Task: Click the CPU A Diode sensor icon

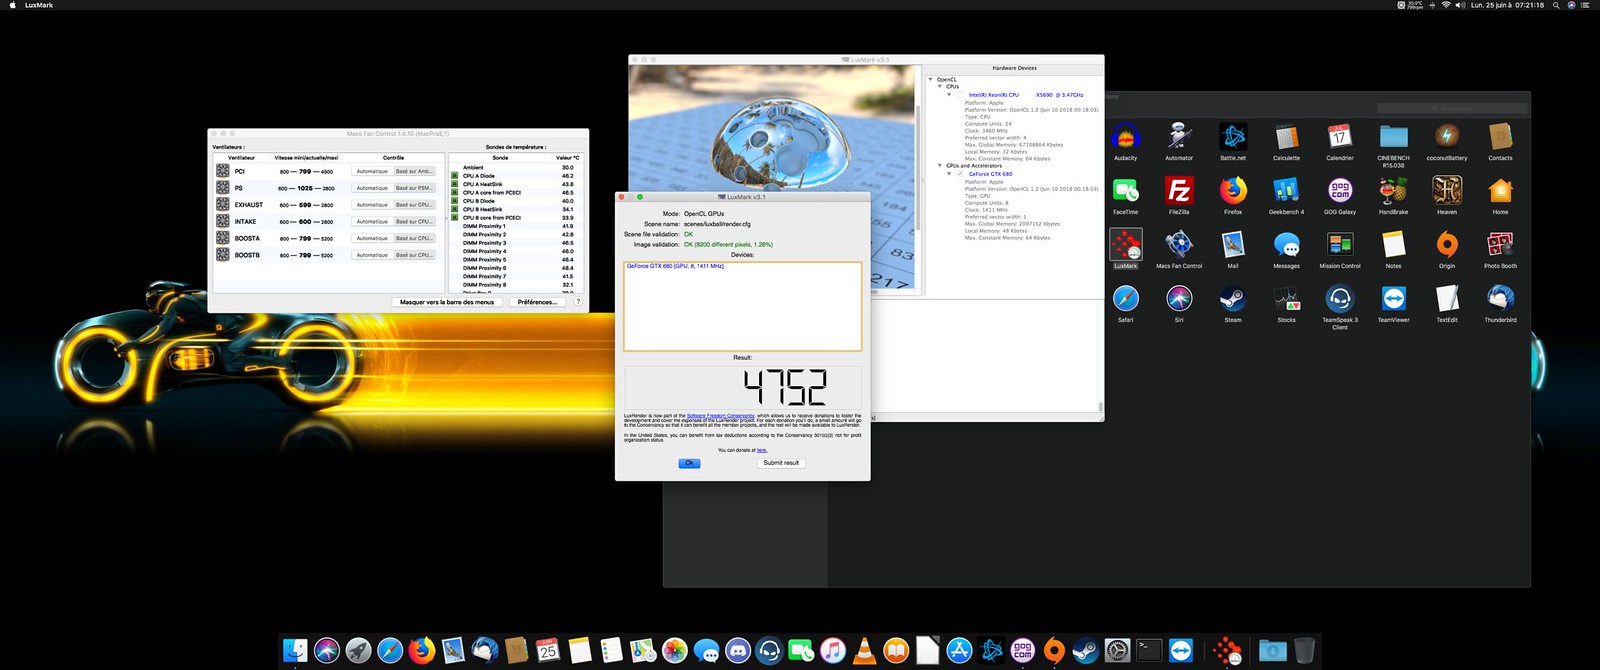Action: [455, 176]
